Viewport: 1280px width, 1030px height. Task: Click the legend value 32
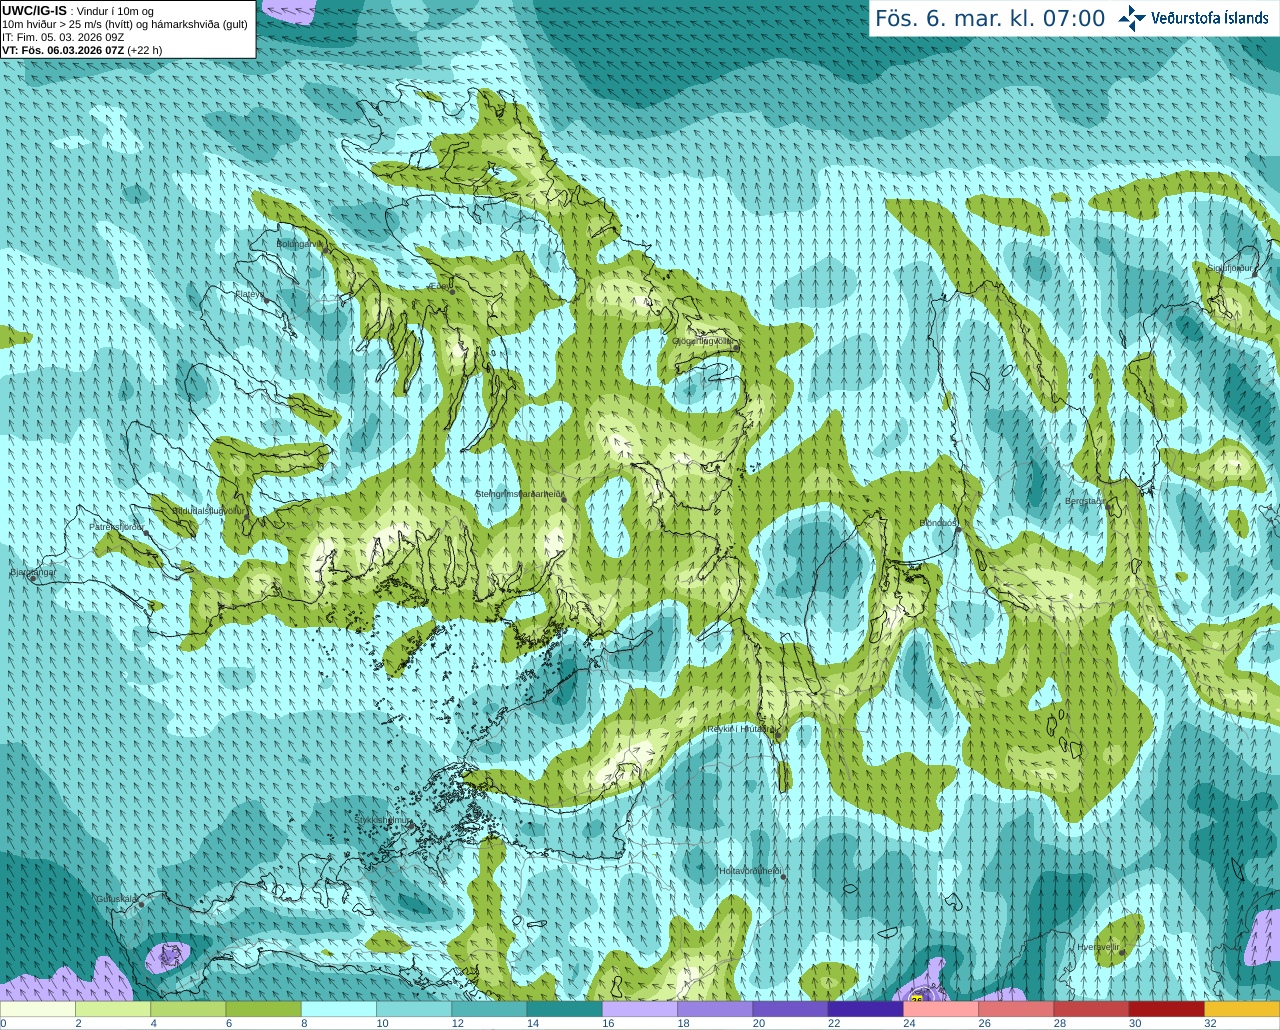point(1210,1023)
